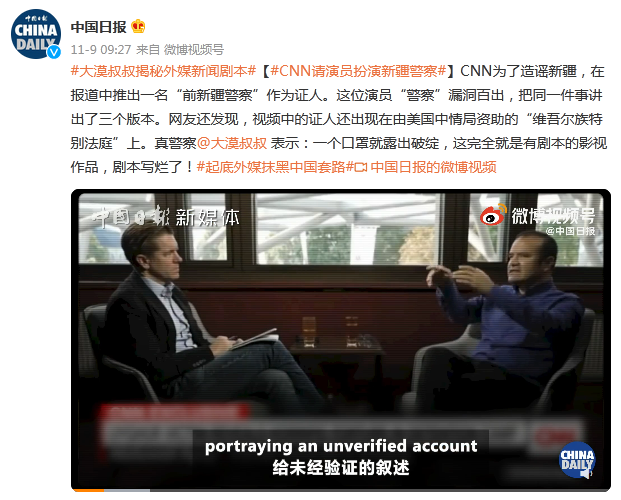Viewport: 621px width, 500px height.
Task: Open hashtag #CNN请演员扮演新疆警察#
Action: pyautogui.click(x=358, y=71)
